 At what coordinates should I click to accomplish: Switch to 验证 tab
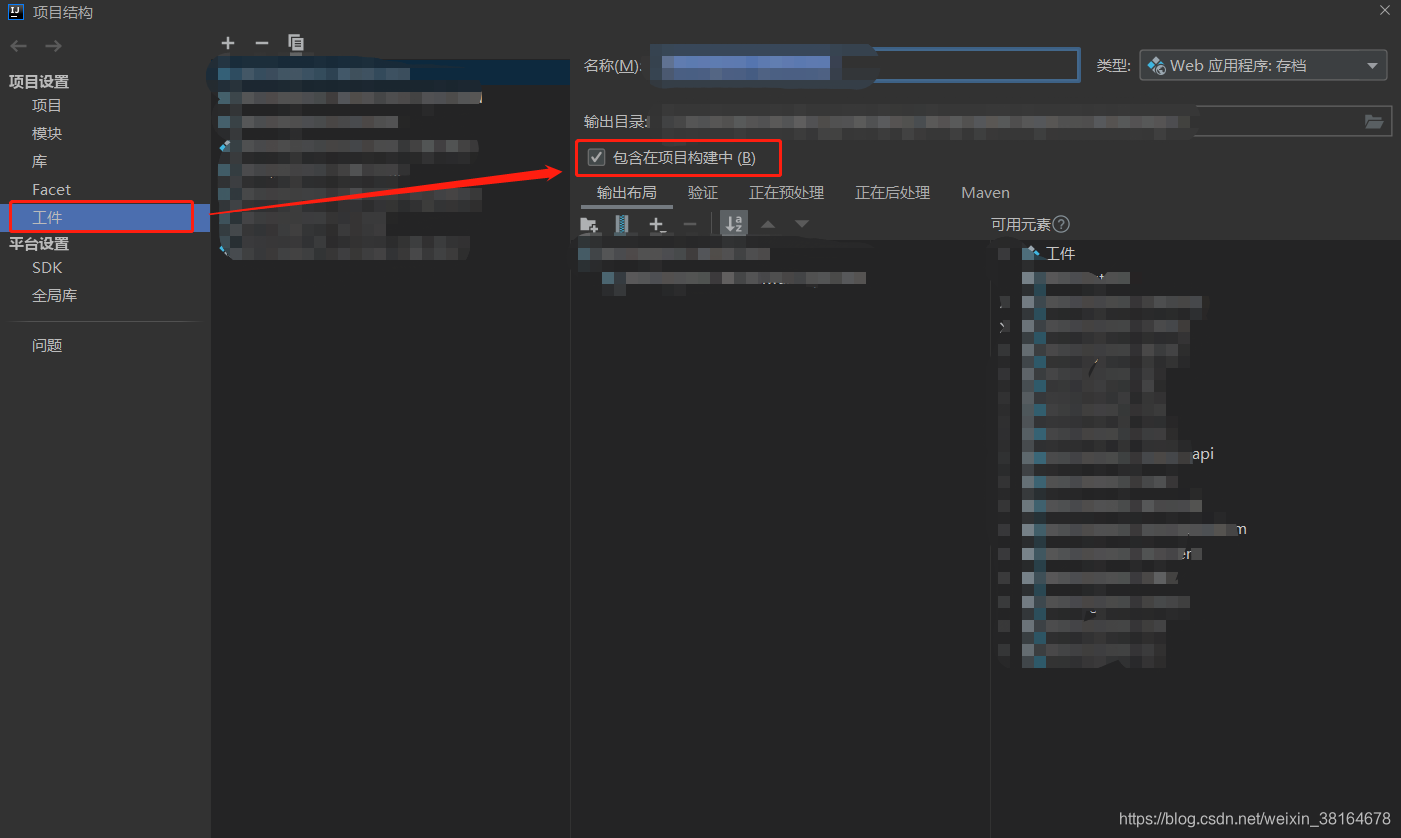click(x=703, y=193)
